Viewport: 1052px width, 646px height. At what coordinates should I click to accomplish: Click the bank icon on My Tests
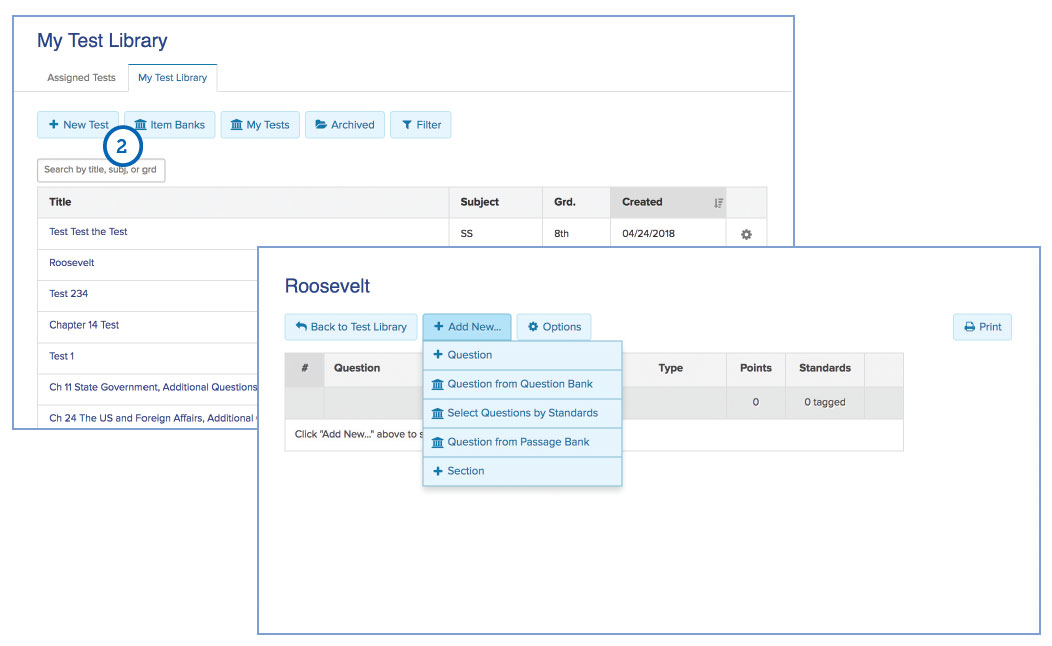[x=236, y=124]
